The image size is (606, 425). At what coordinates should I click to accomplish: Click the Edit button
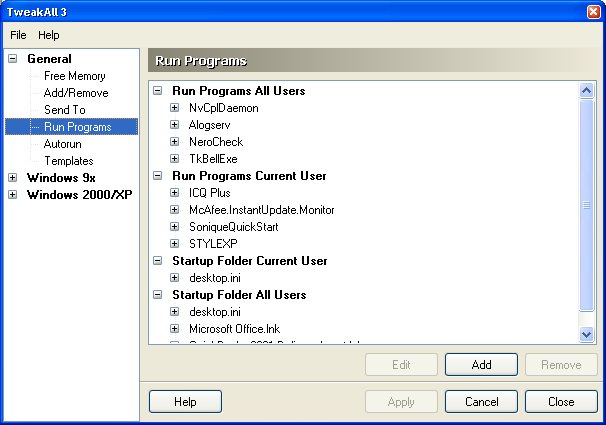point(401,364)
